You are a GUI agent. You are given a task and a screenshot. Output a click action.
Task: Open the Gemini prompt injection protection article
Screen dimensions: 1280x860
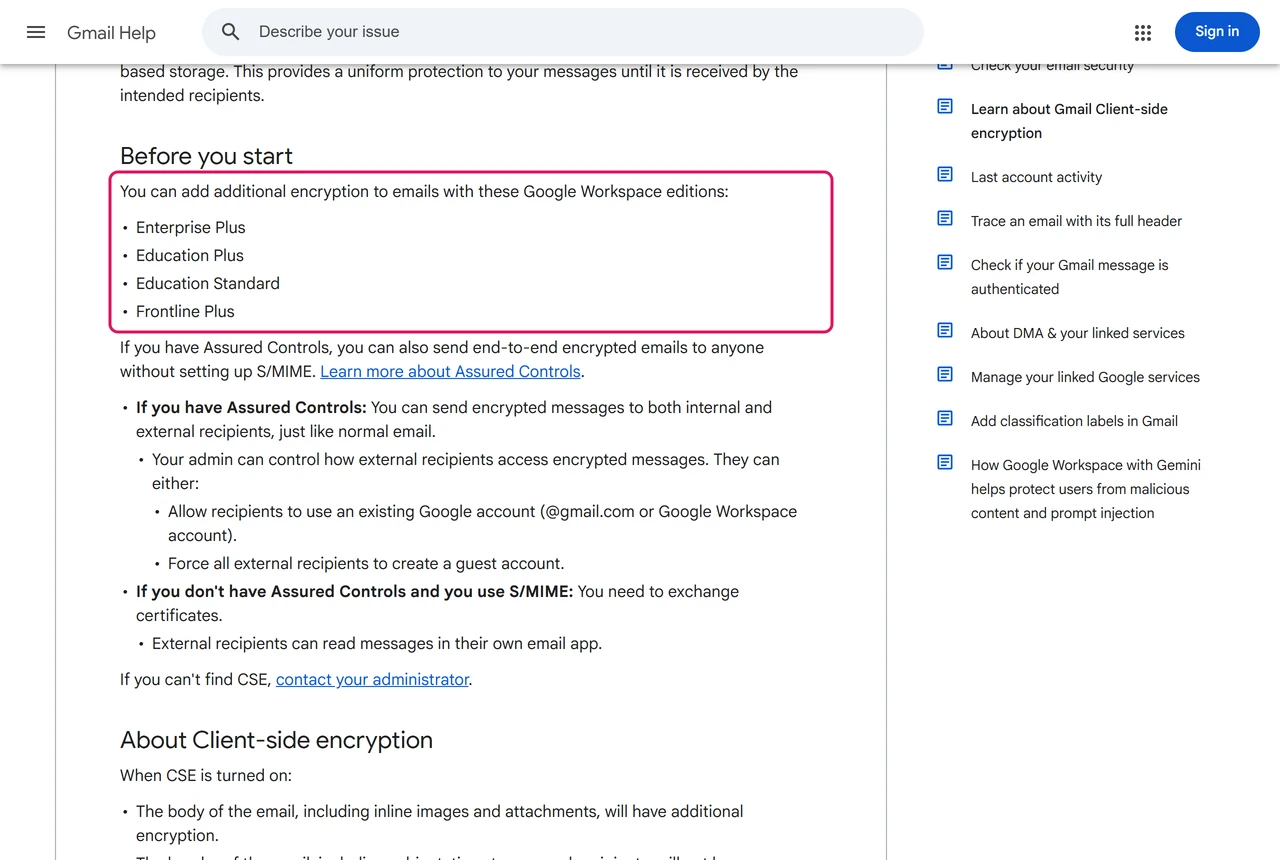point(1086,489)
